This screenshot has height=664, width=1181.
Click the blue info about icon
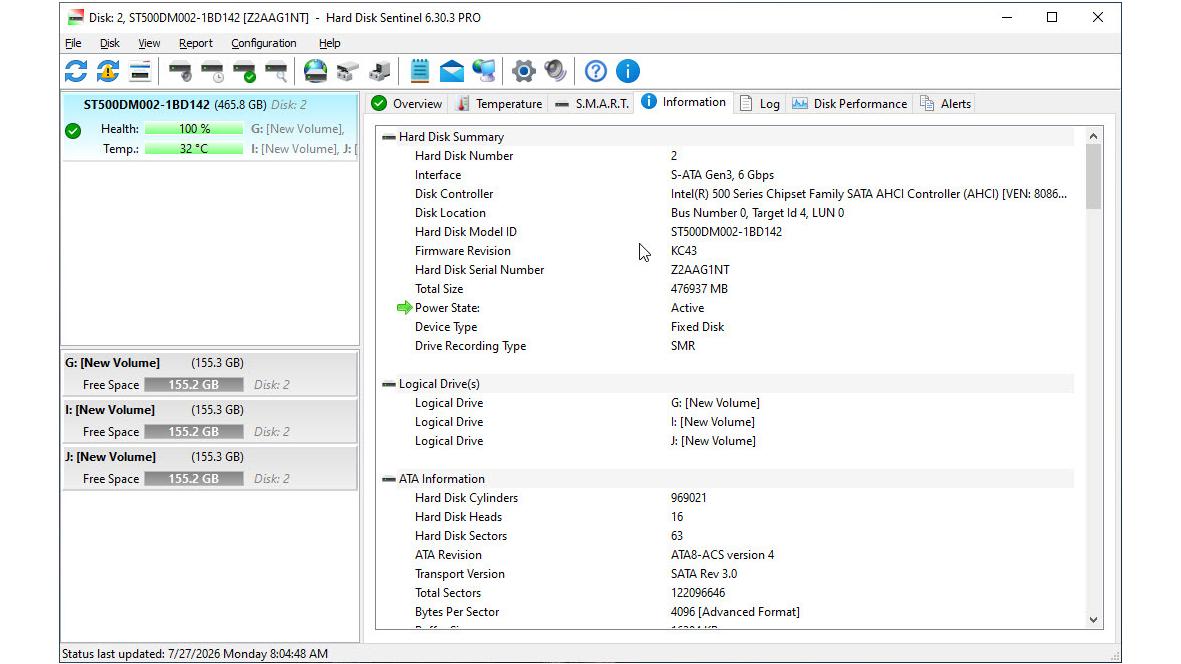(627, 72)
